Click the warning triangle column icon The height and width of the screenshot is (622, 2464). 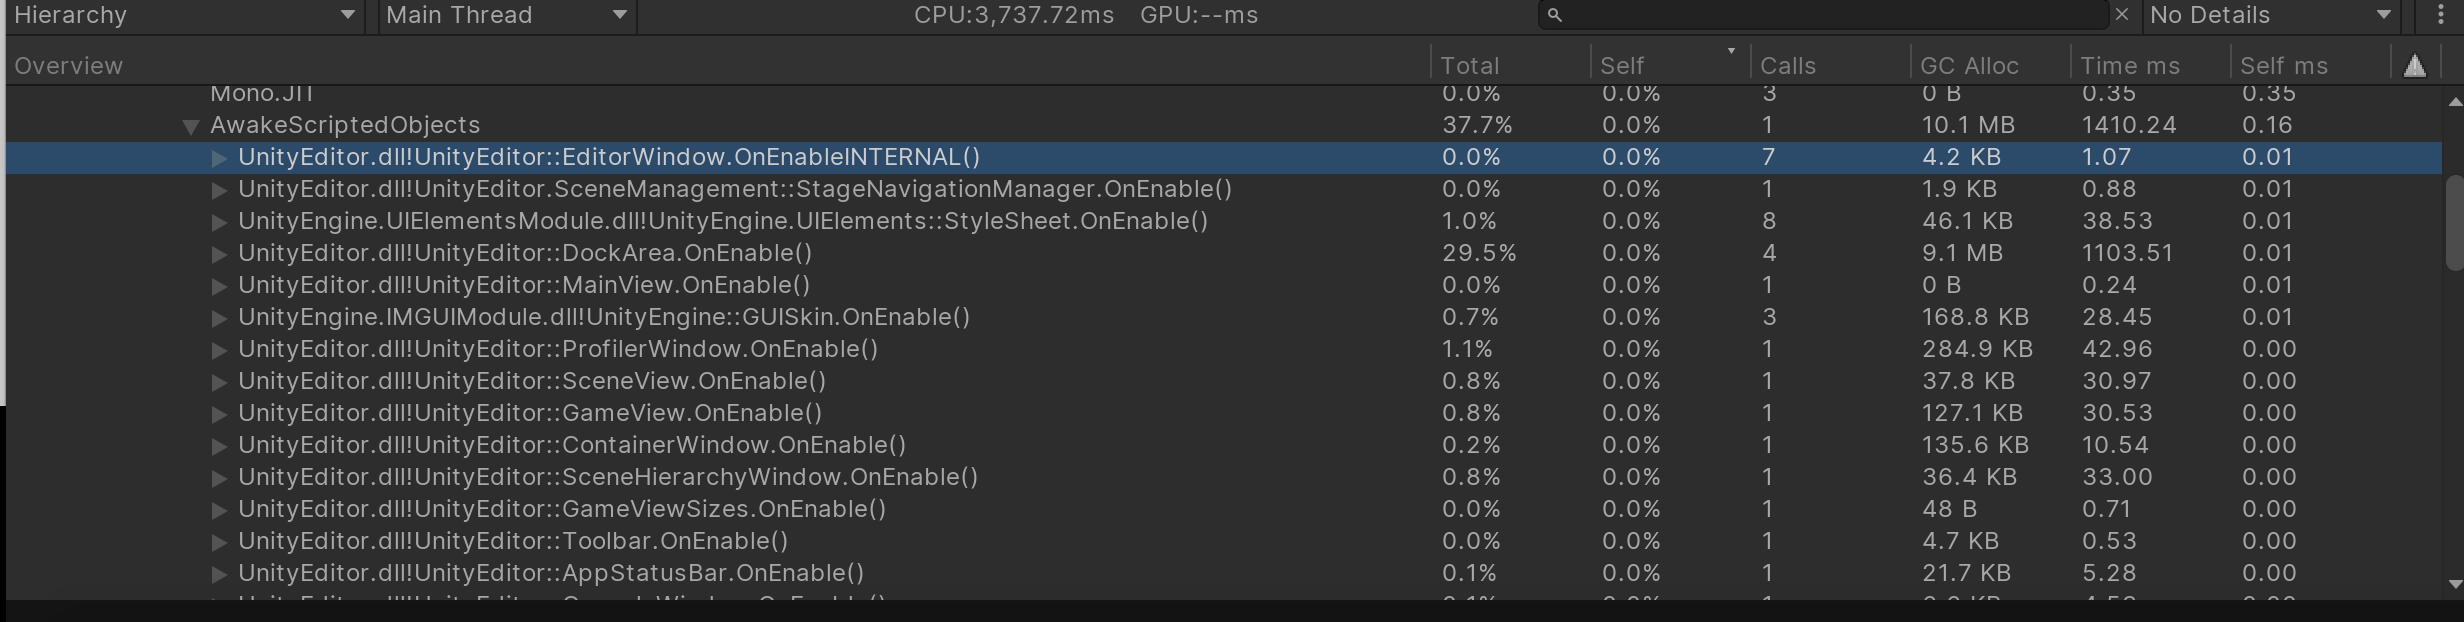2414,66
